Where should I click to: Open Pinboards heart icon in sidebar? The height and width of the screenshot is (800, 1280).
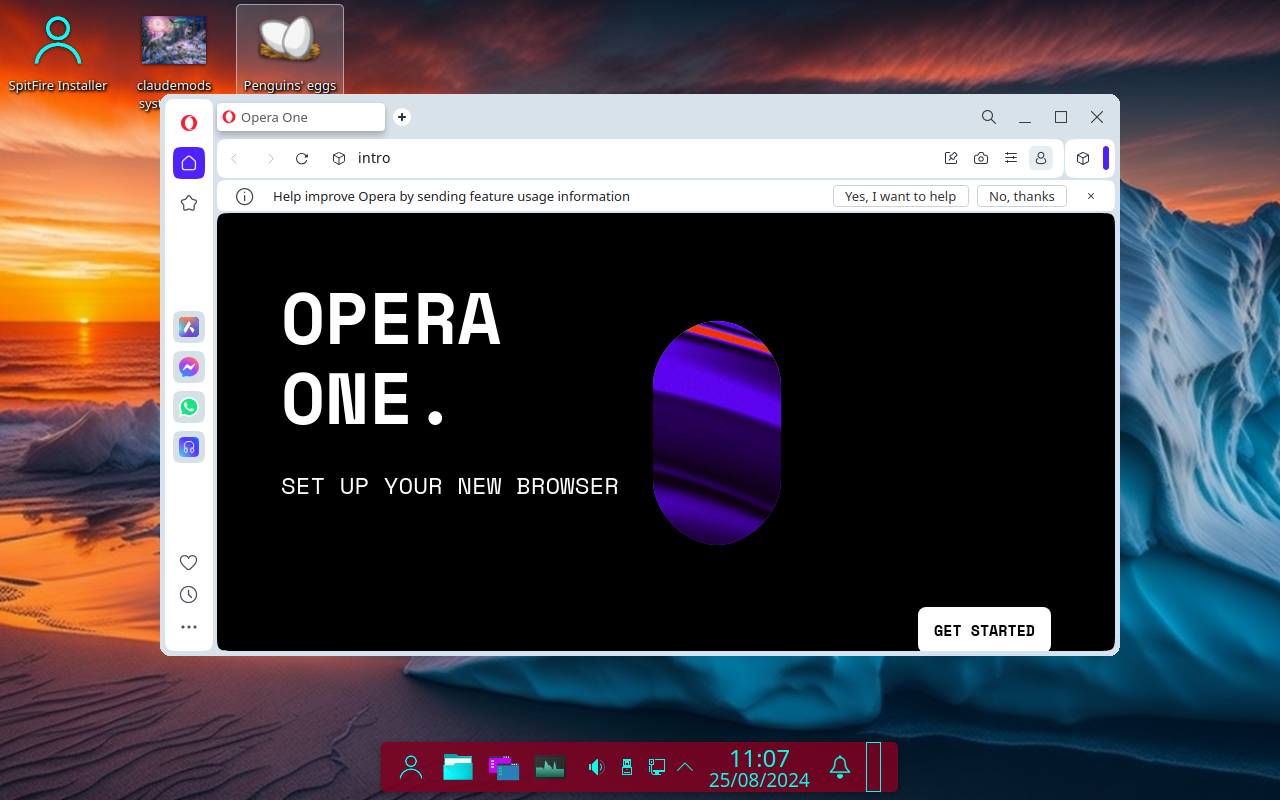pyautogui.click(x=188, y=562)
